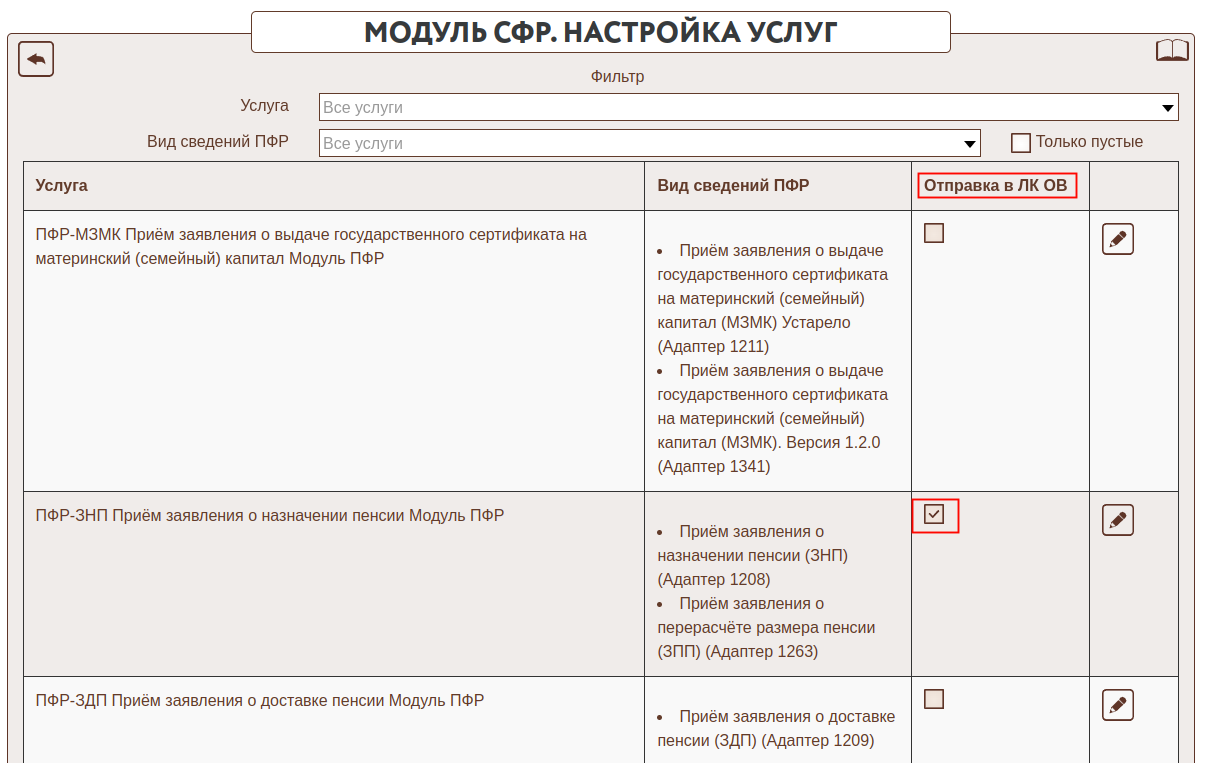This screenshot has height=763, width=1206.
Task: Click the Услуга column header
Action: pos(62,185)
